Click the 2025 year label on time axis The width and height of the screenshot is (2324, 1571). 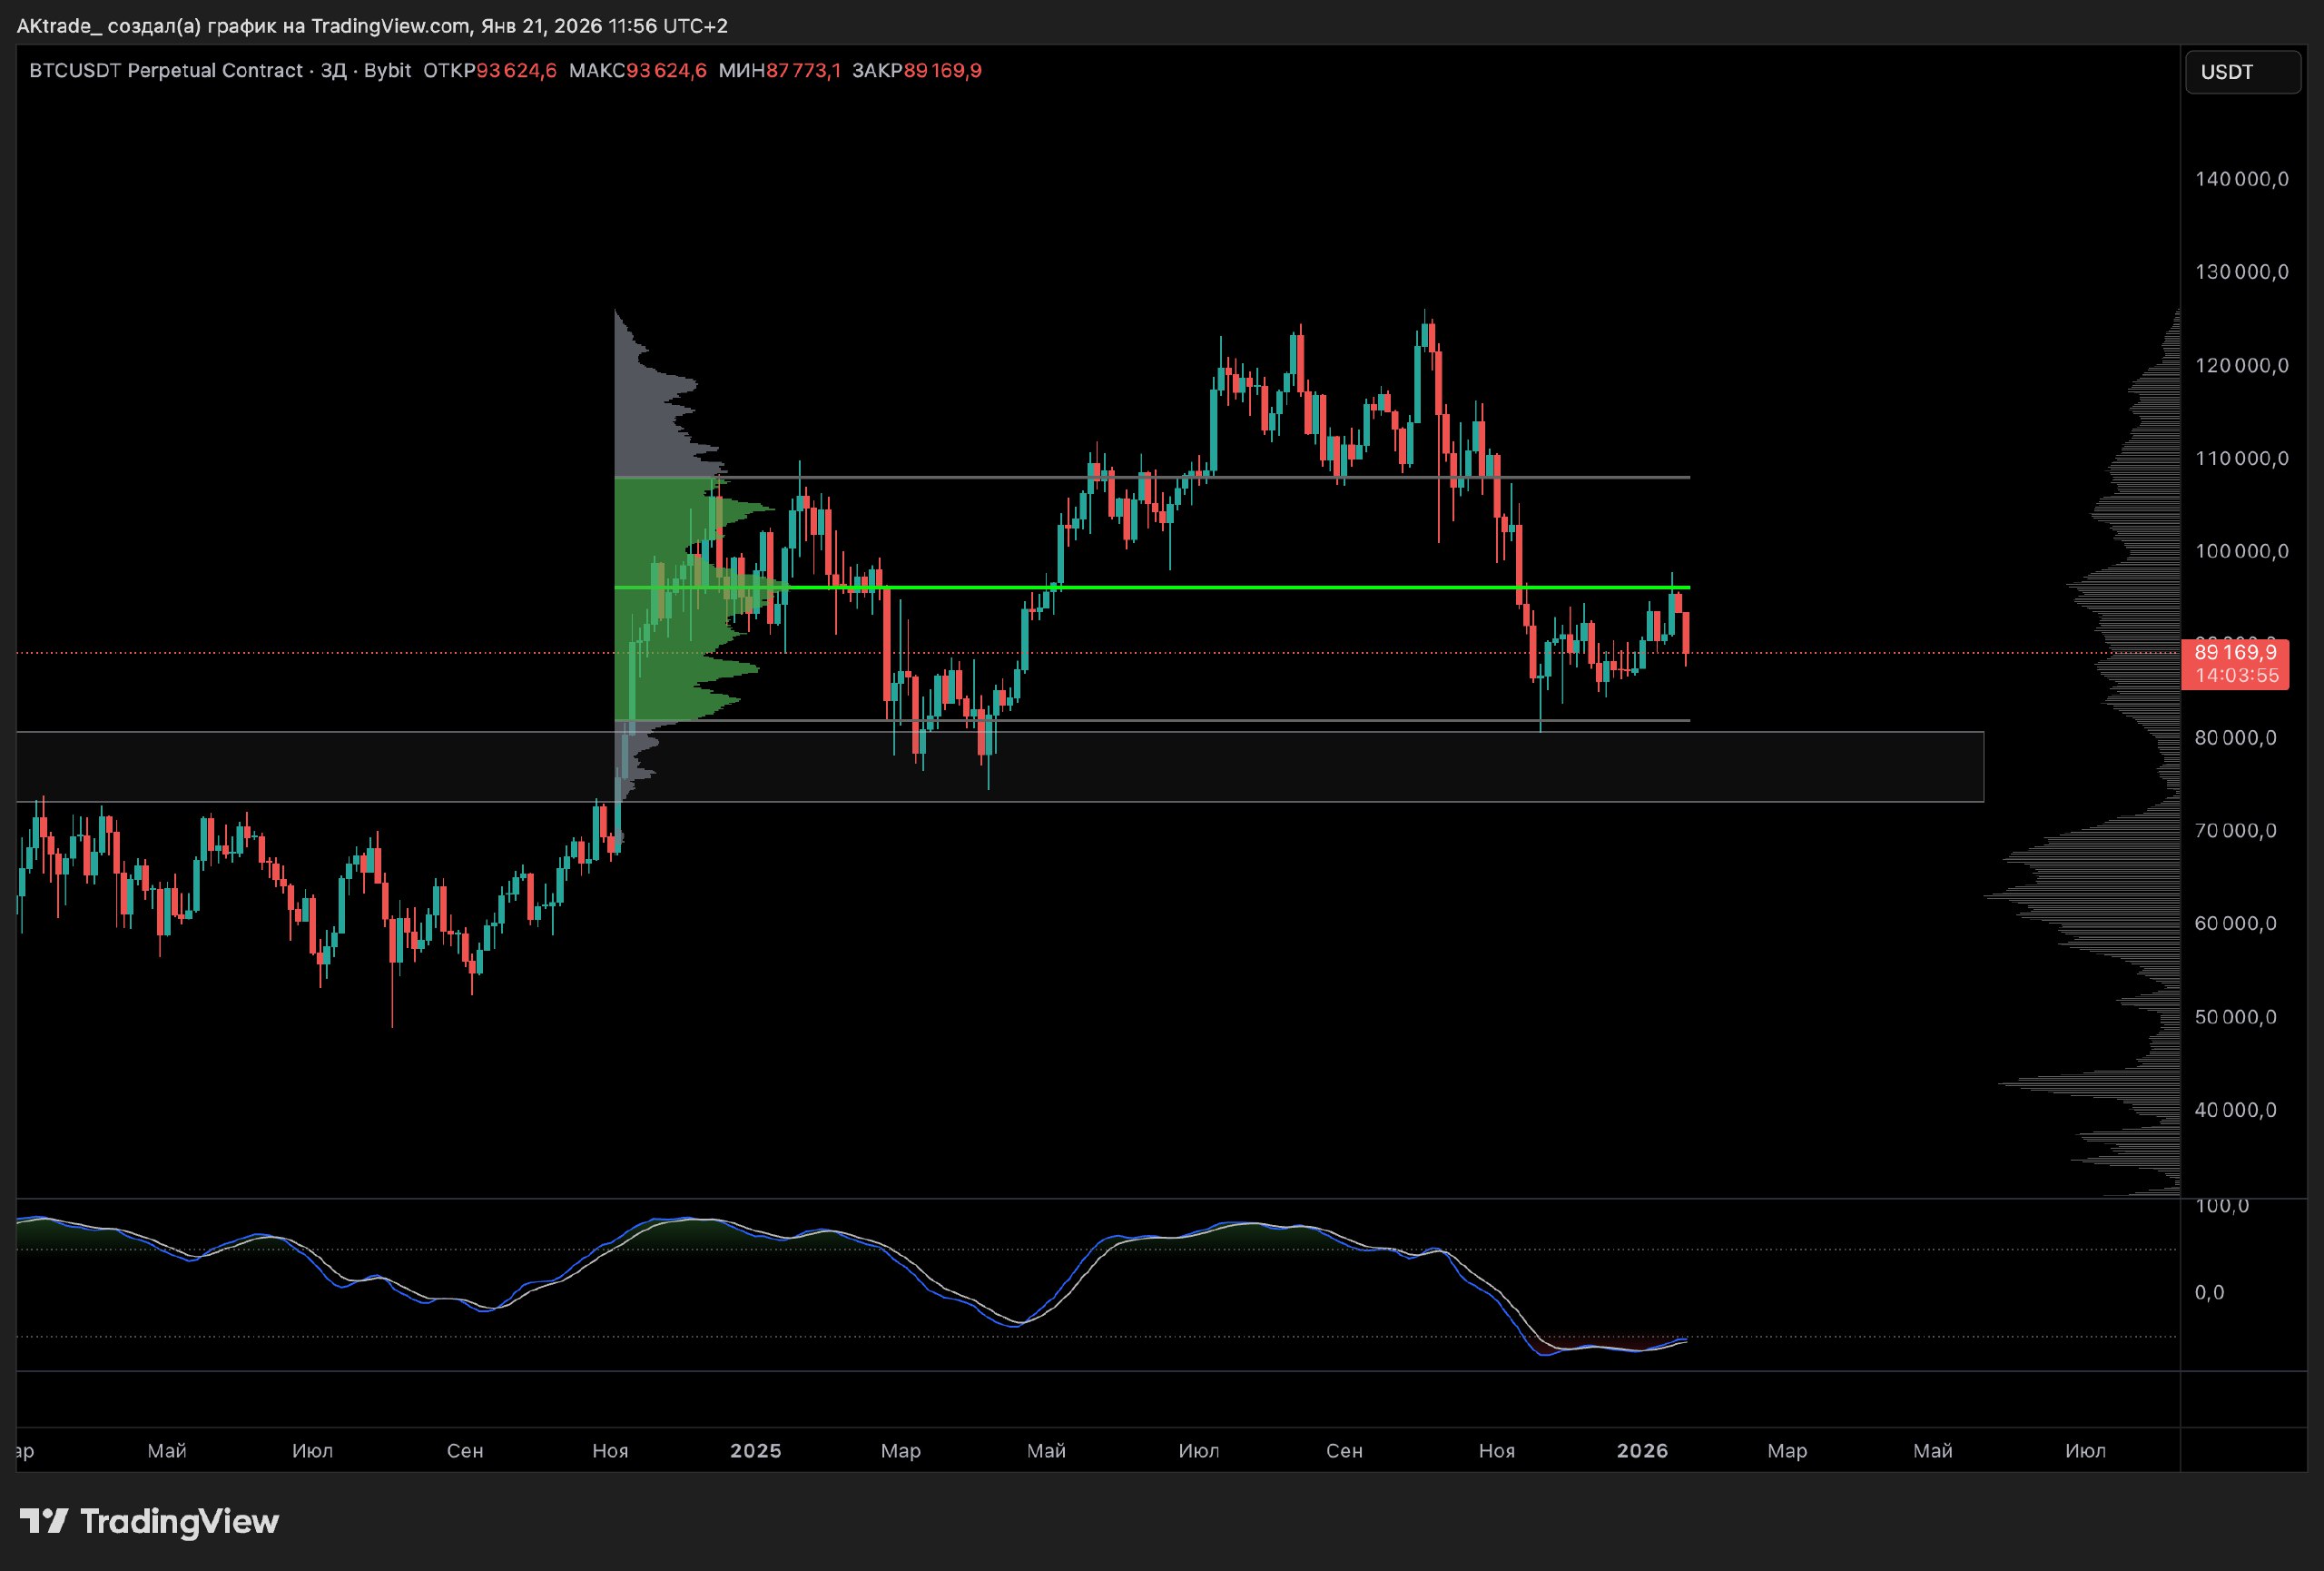(755, 1450)
